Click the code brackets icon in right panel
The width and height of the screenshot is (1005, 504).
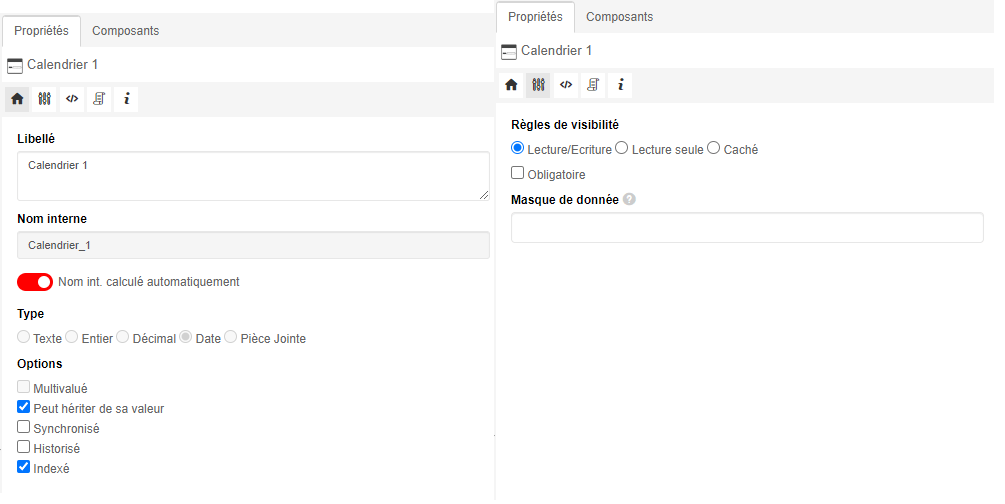566,85
